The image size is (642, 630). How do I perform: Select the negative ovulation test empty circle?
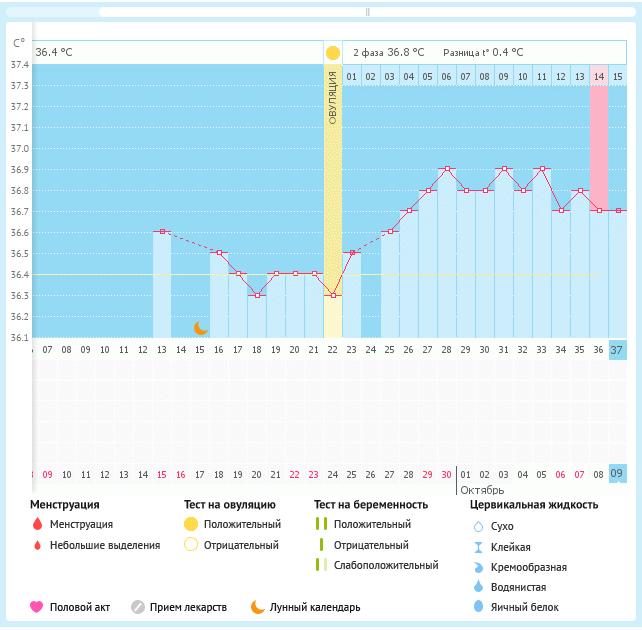tap(190, 545)
